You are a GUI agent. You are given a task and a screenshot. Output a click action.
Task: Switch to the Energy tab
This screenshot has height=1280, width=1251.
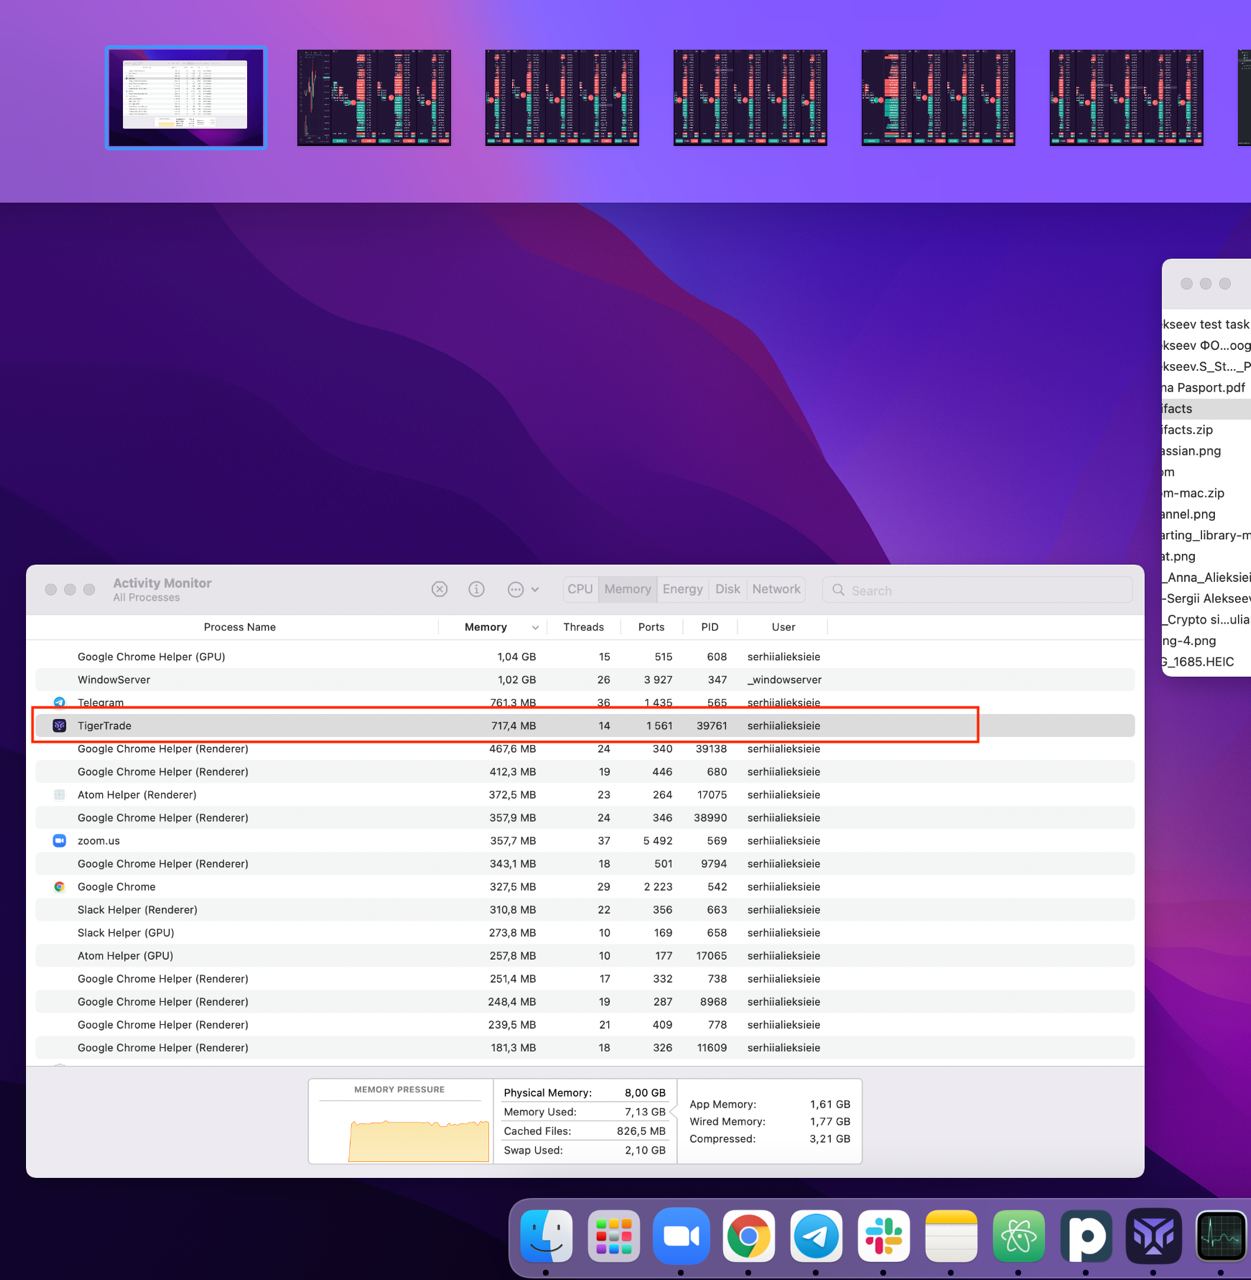[x=682, y=590]
